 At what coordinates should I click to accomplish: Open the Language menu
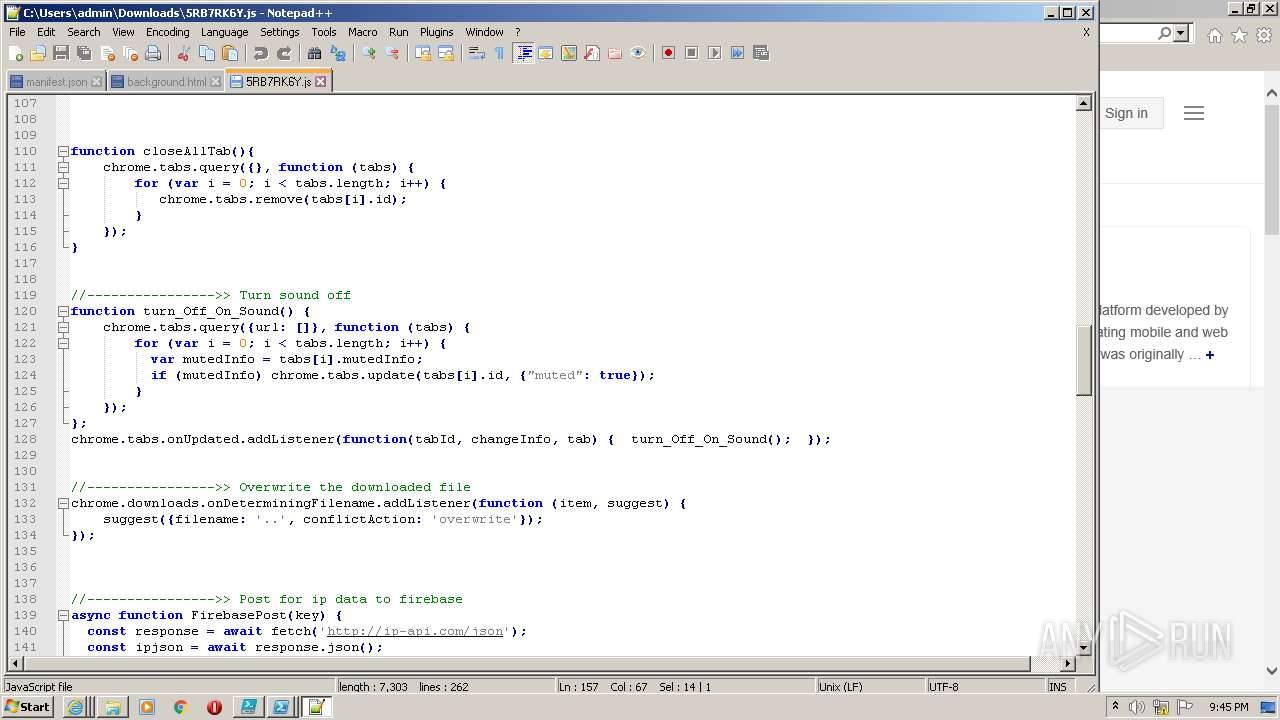pos(224,32)
